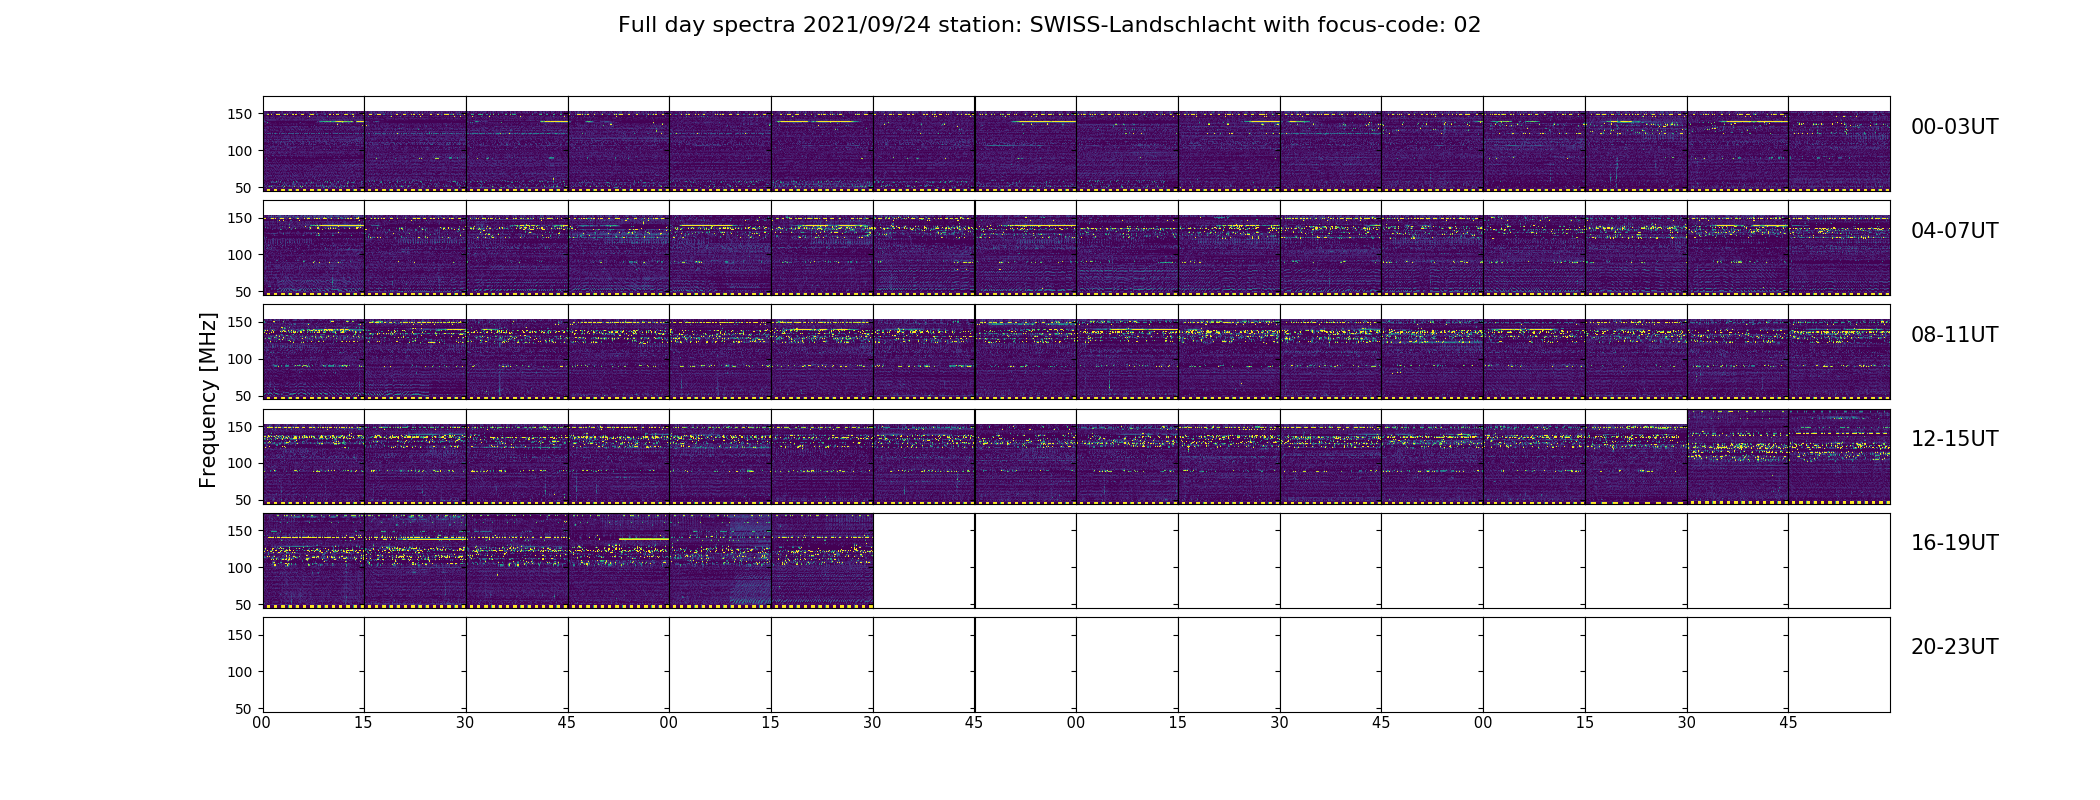Click the 150 tick of the 16-19UT row
This screenshot has width=2100, height=800.
[241, 531]
